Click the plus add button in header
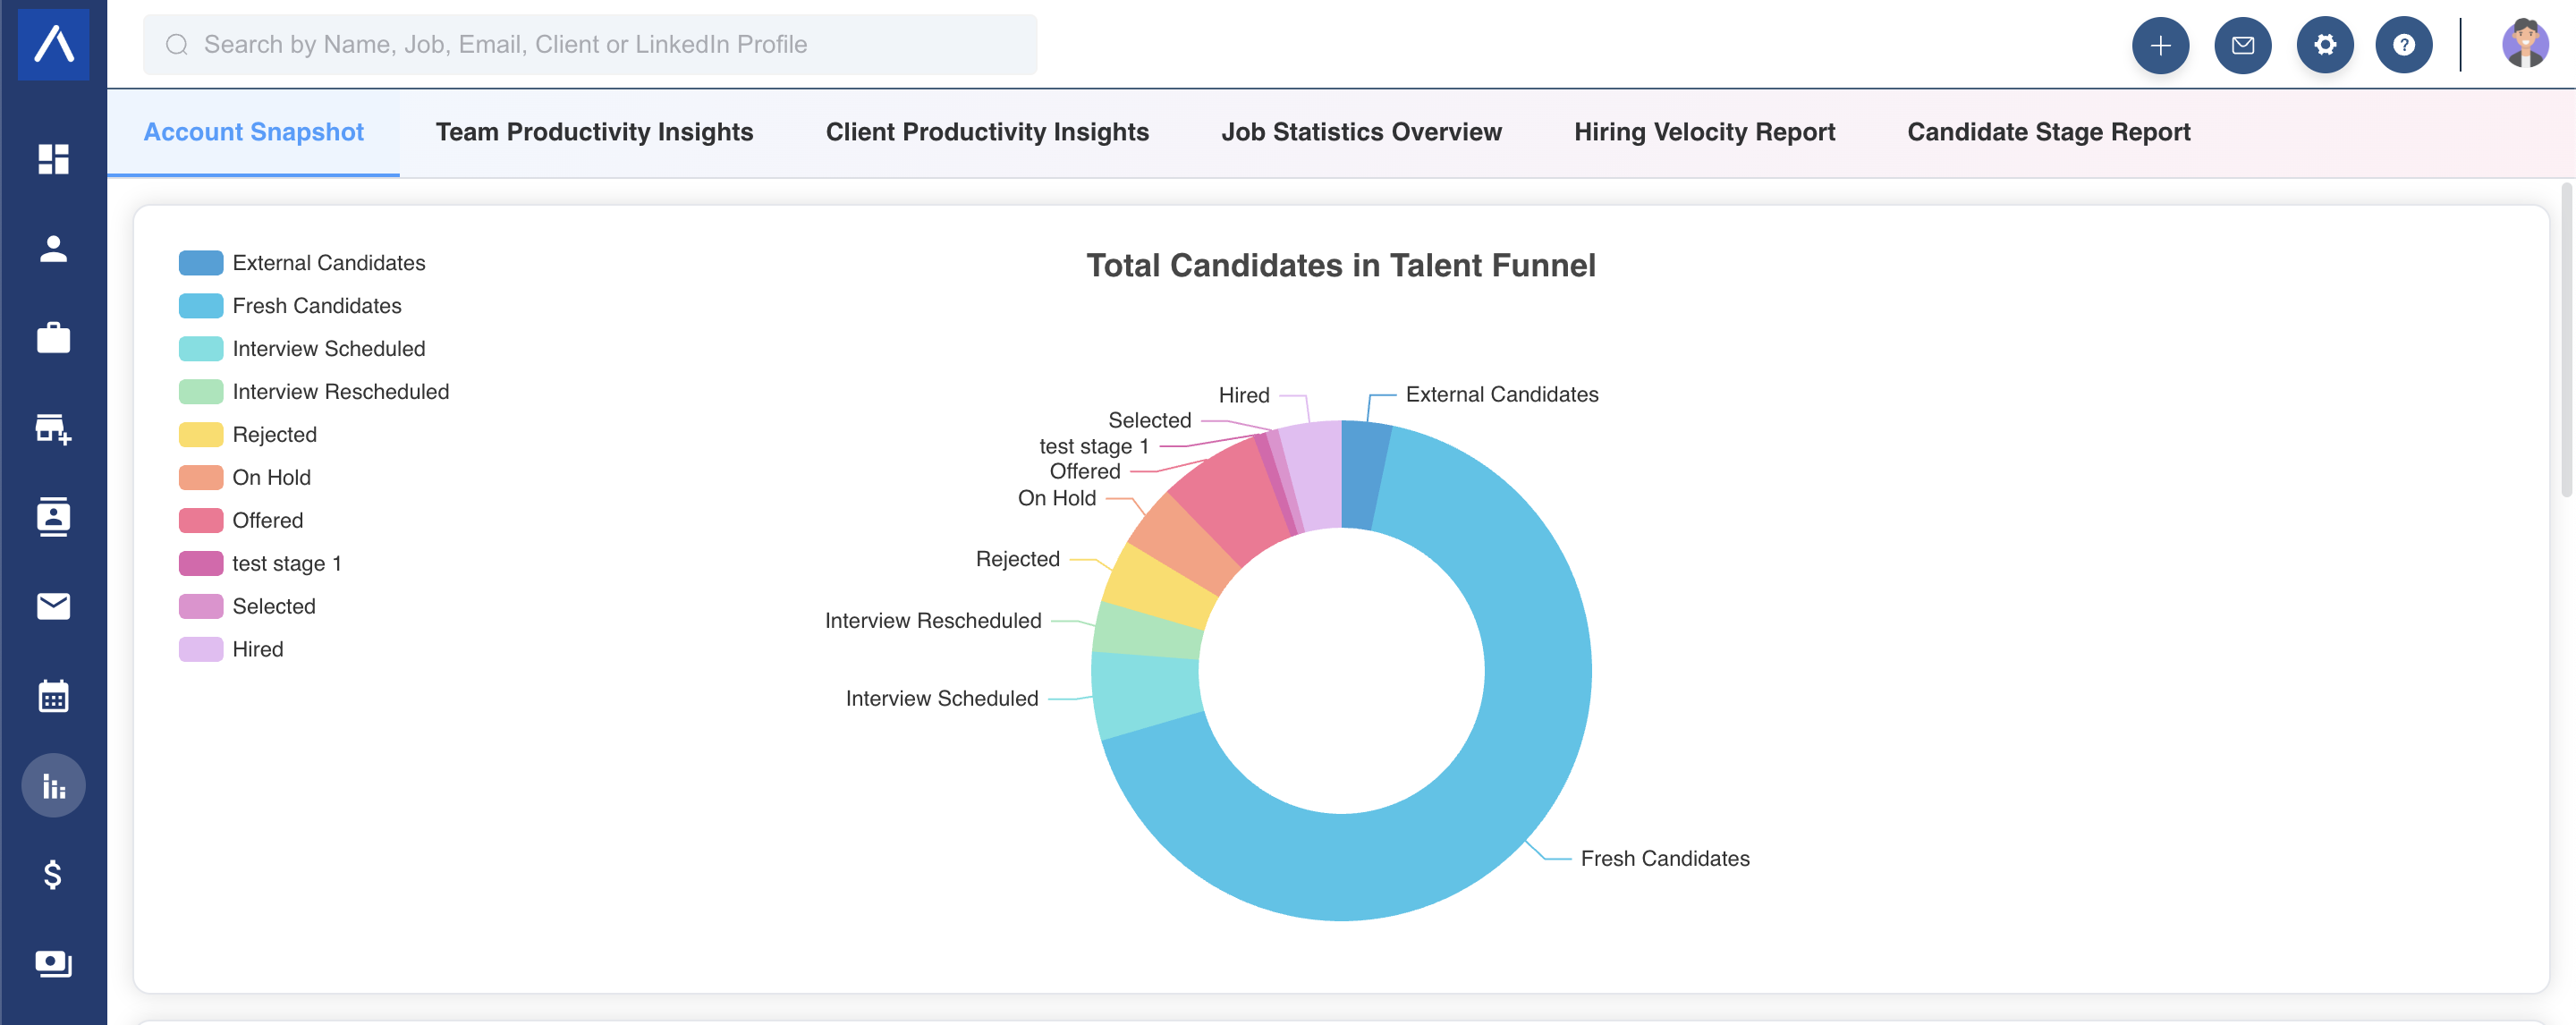The height and width of the screenshot is (1025, 2576). [x=2160, y=45]
